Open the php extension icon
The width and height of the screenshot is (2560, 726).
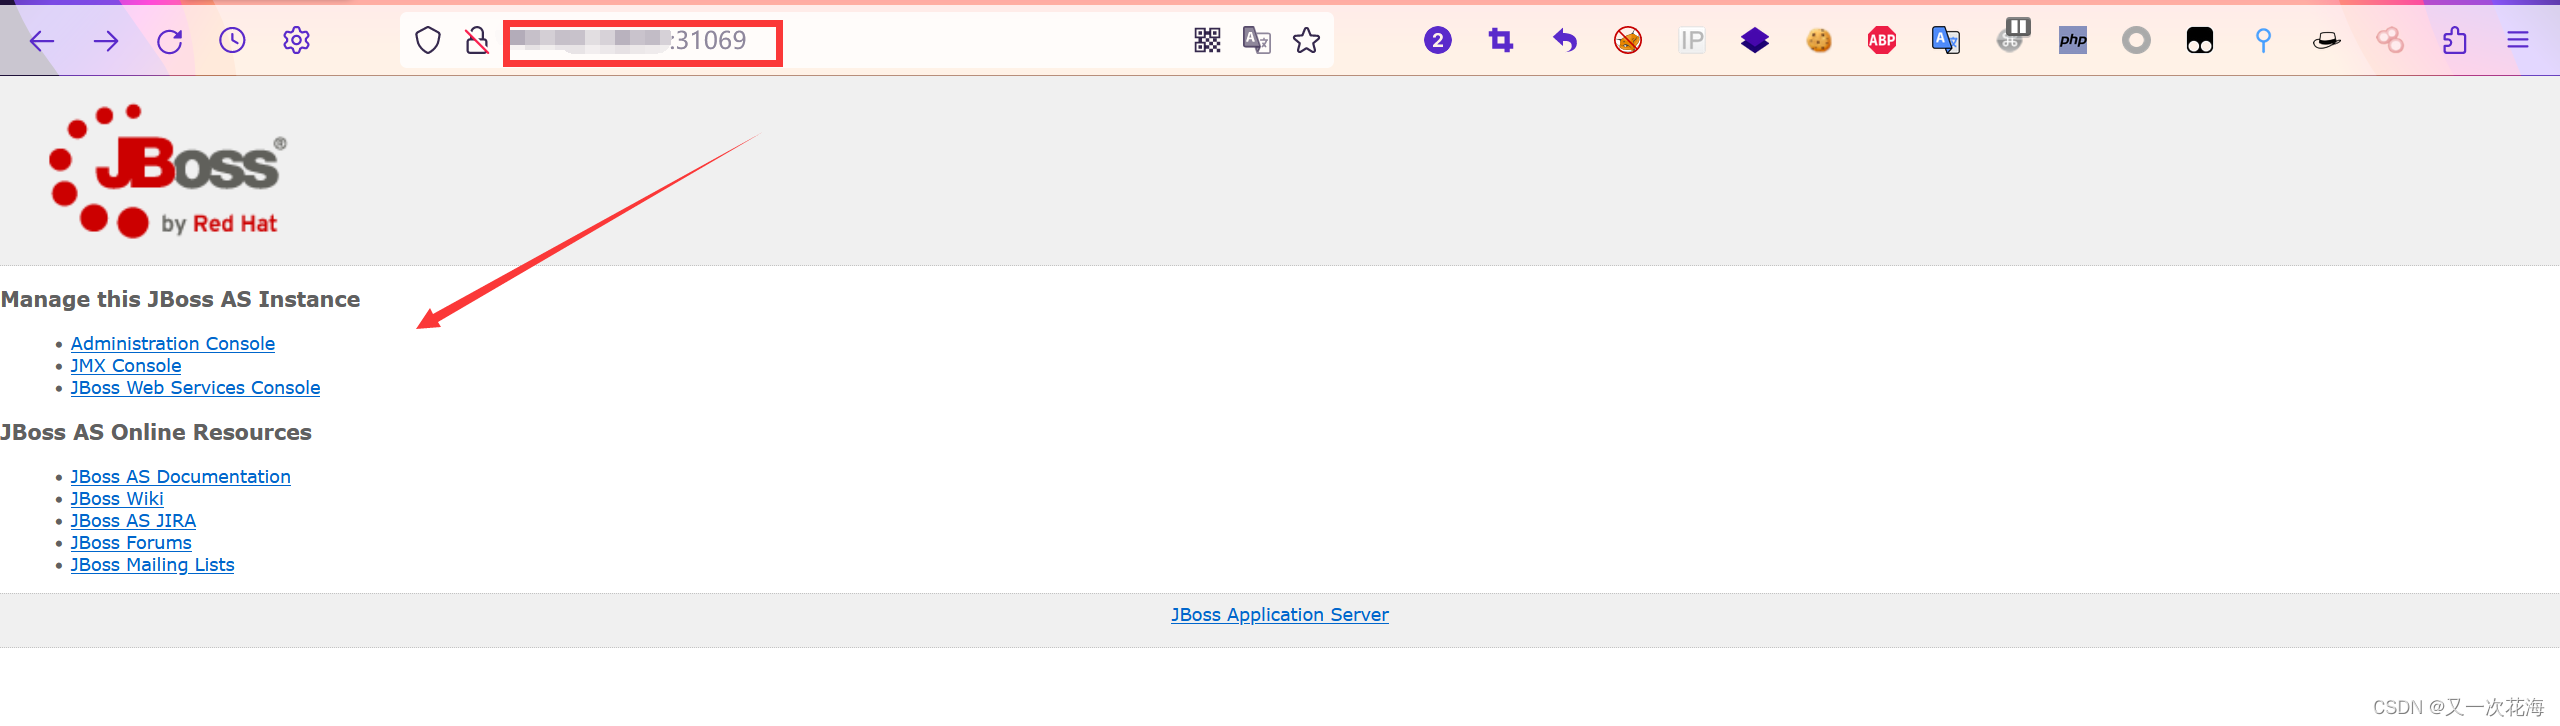tap(2073, 40)
